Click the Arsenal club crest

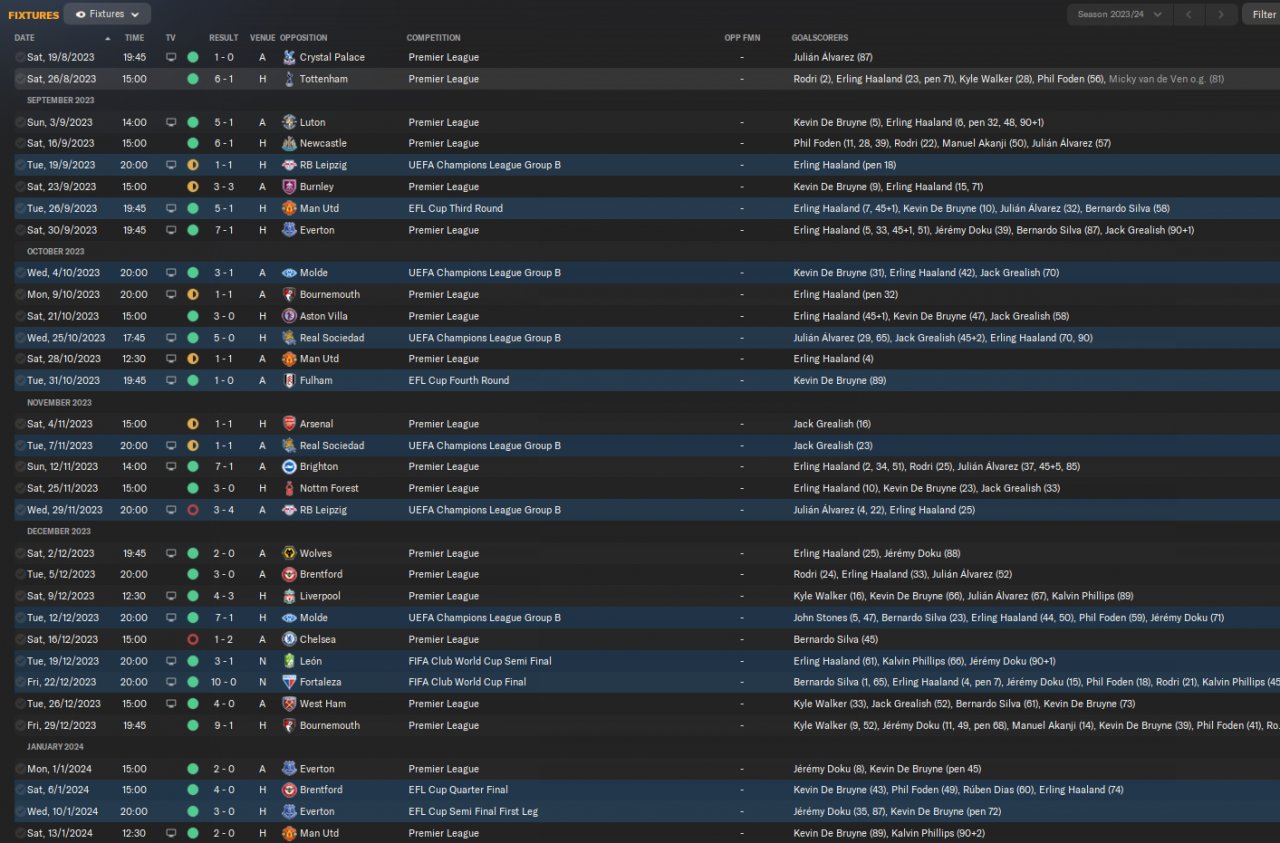click(289, 424)
